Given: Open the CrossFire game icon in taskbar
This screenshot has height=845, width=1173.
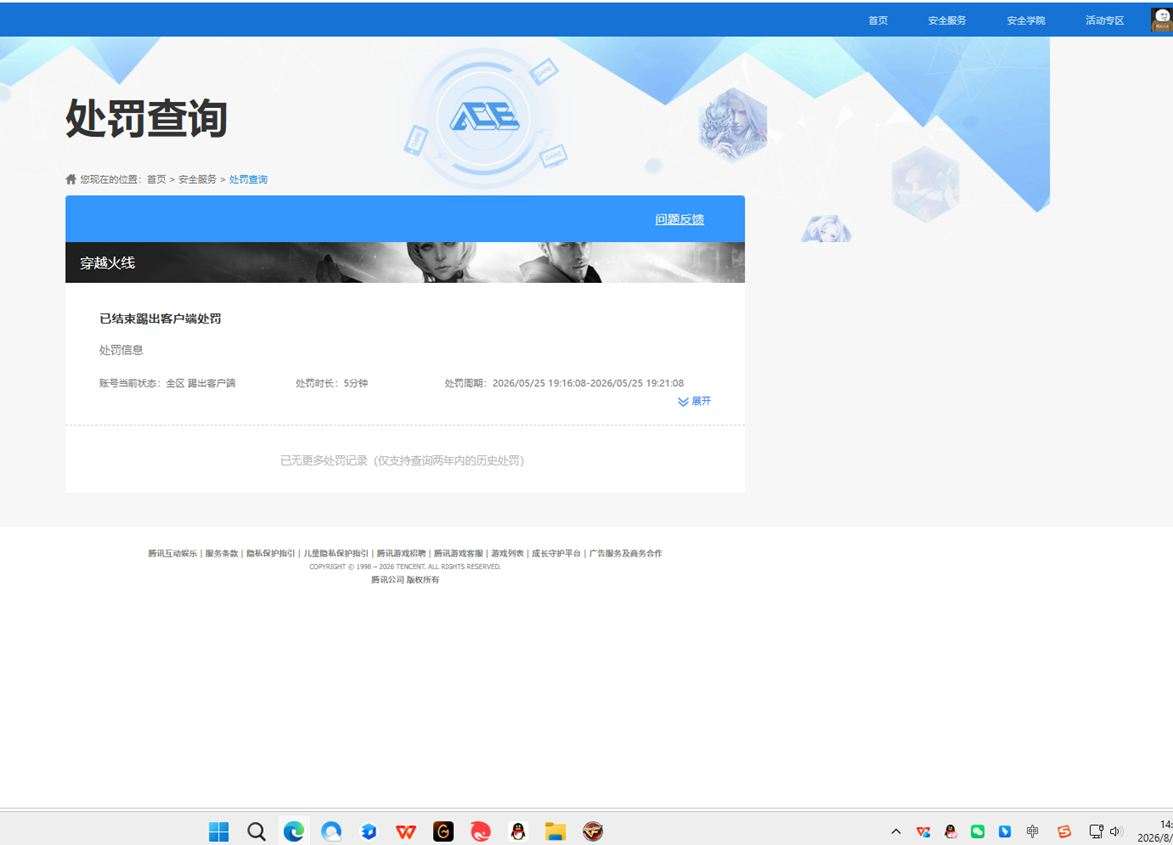Looking at the screenshot, I should click(x=592, y=832).
